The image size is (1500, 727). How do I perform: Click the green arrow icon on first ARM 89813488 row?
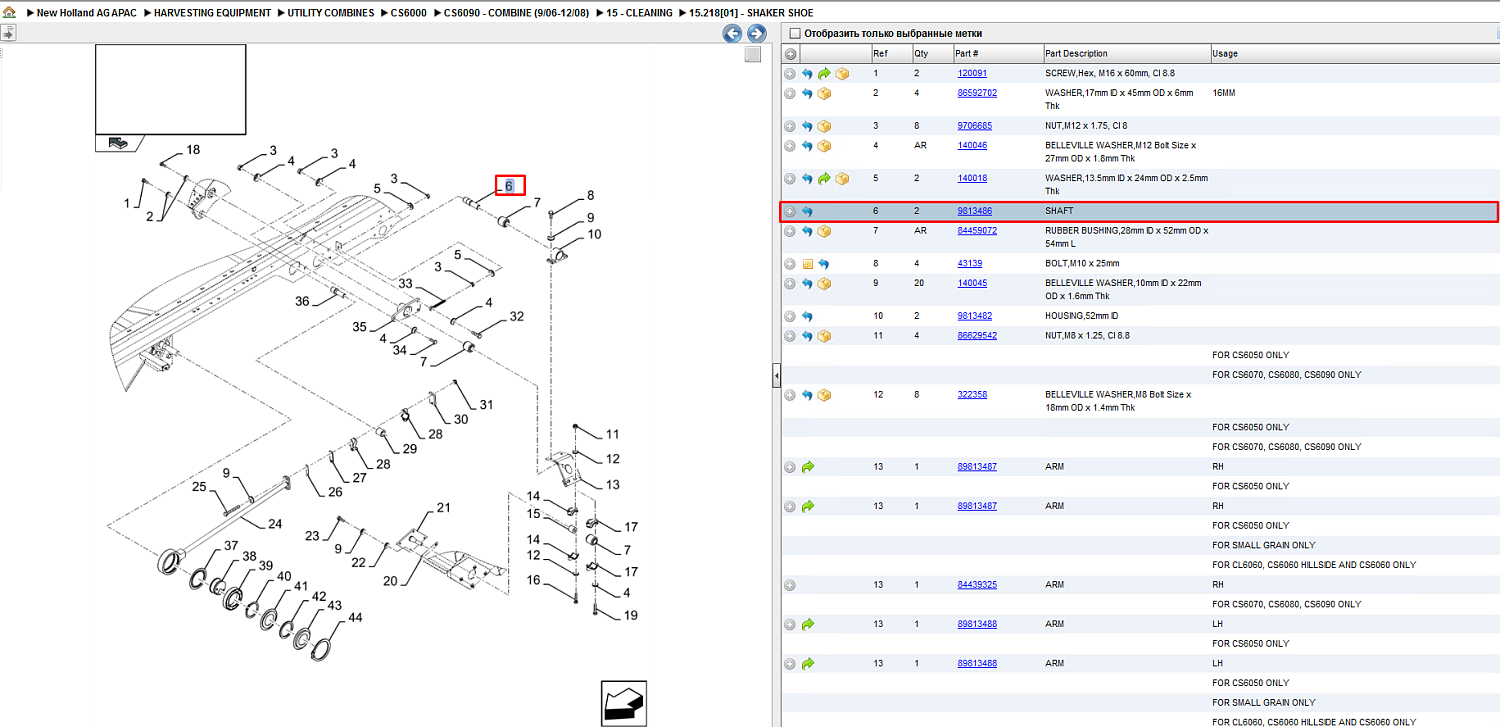click(807, 625)
